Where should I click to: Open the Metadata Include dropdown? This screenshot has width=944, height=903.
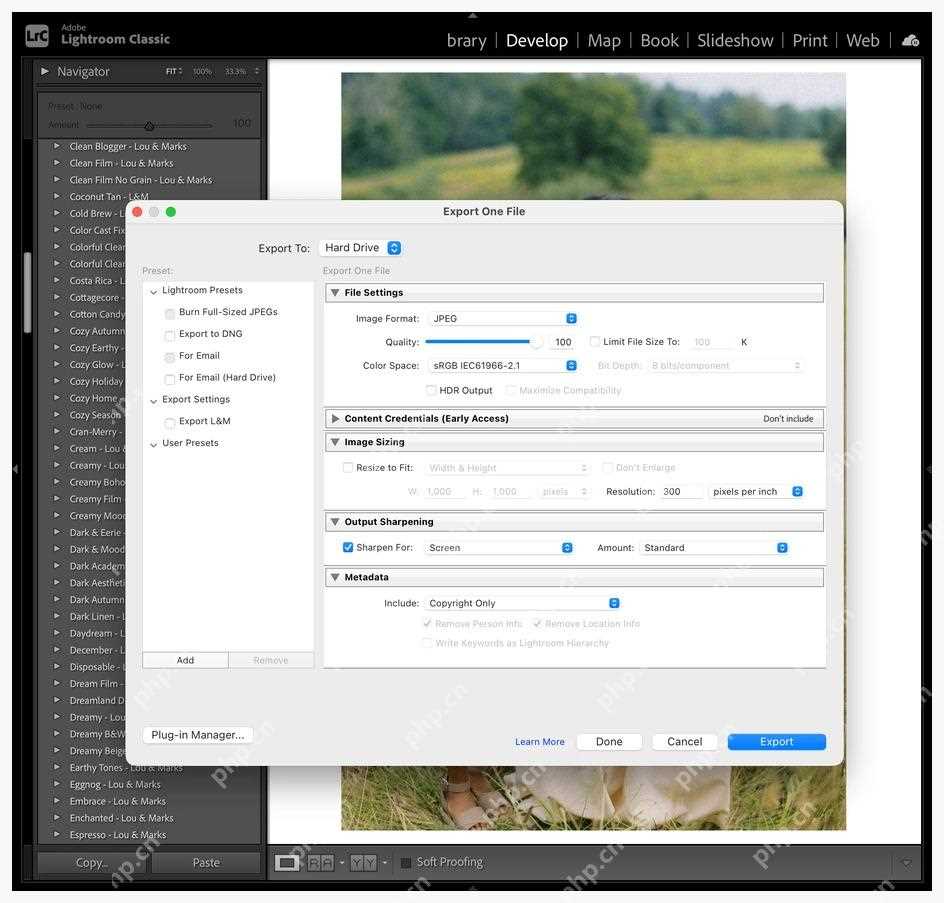coord(522,603)
